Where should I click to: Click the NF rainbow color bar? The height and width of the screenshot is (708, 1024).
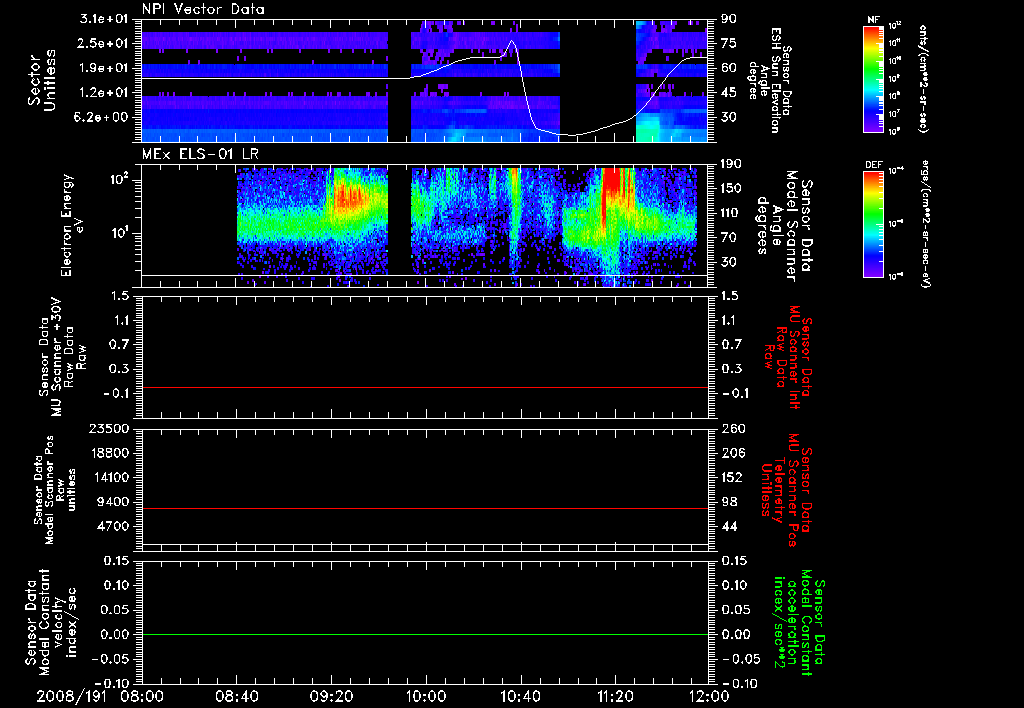click(874, 79)
